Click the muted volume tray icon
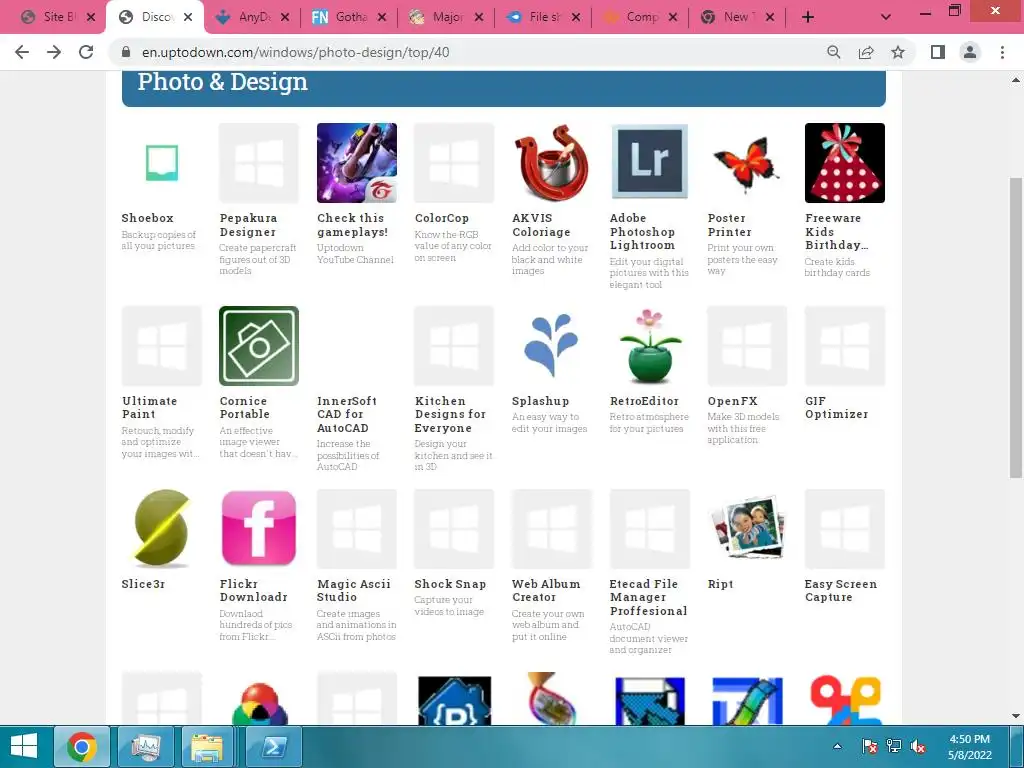Viewport: 1024px width, 768px height. coord(918,746)
